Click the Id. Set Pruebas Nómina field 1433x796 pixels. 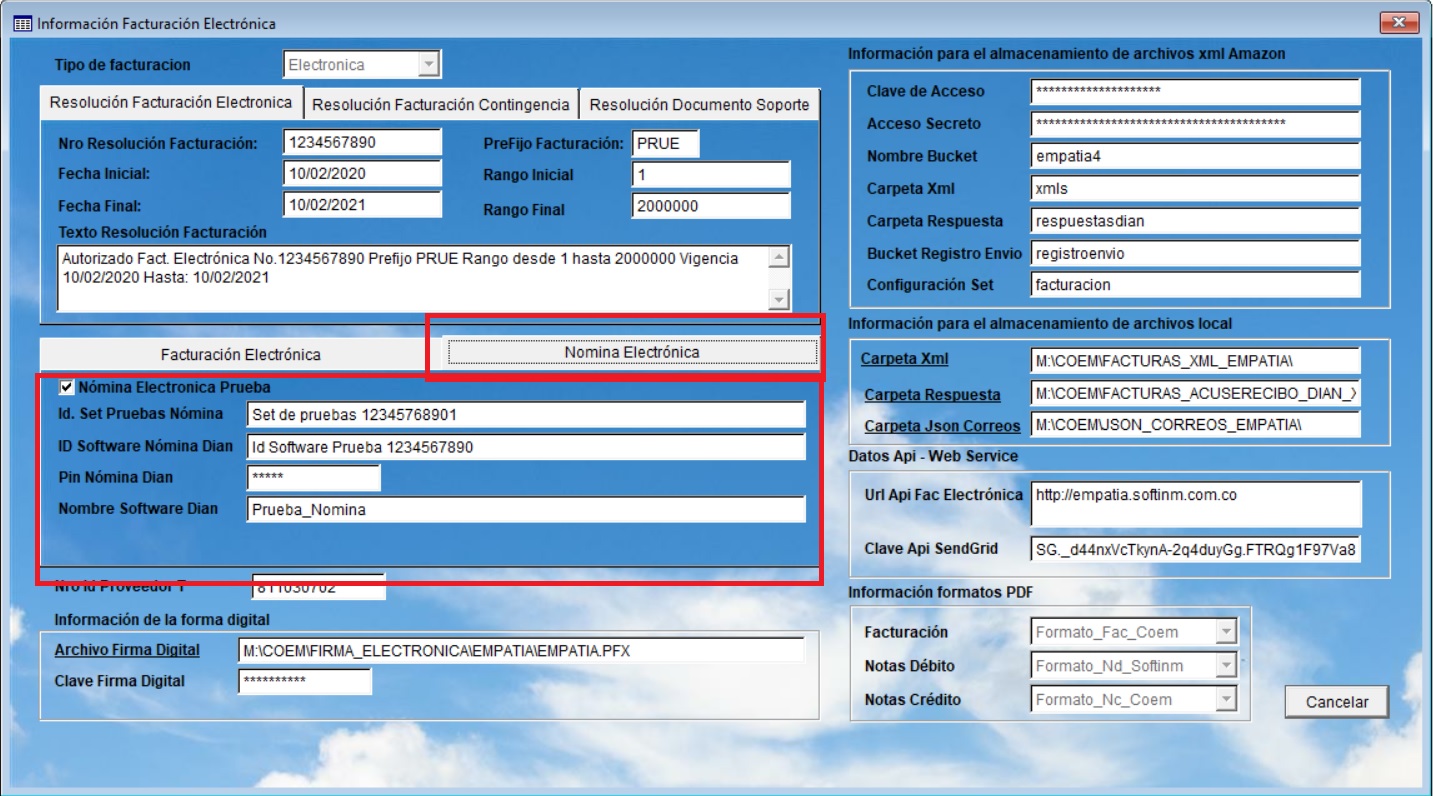click(526, 414)
